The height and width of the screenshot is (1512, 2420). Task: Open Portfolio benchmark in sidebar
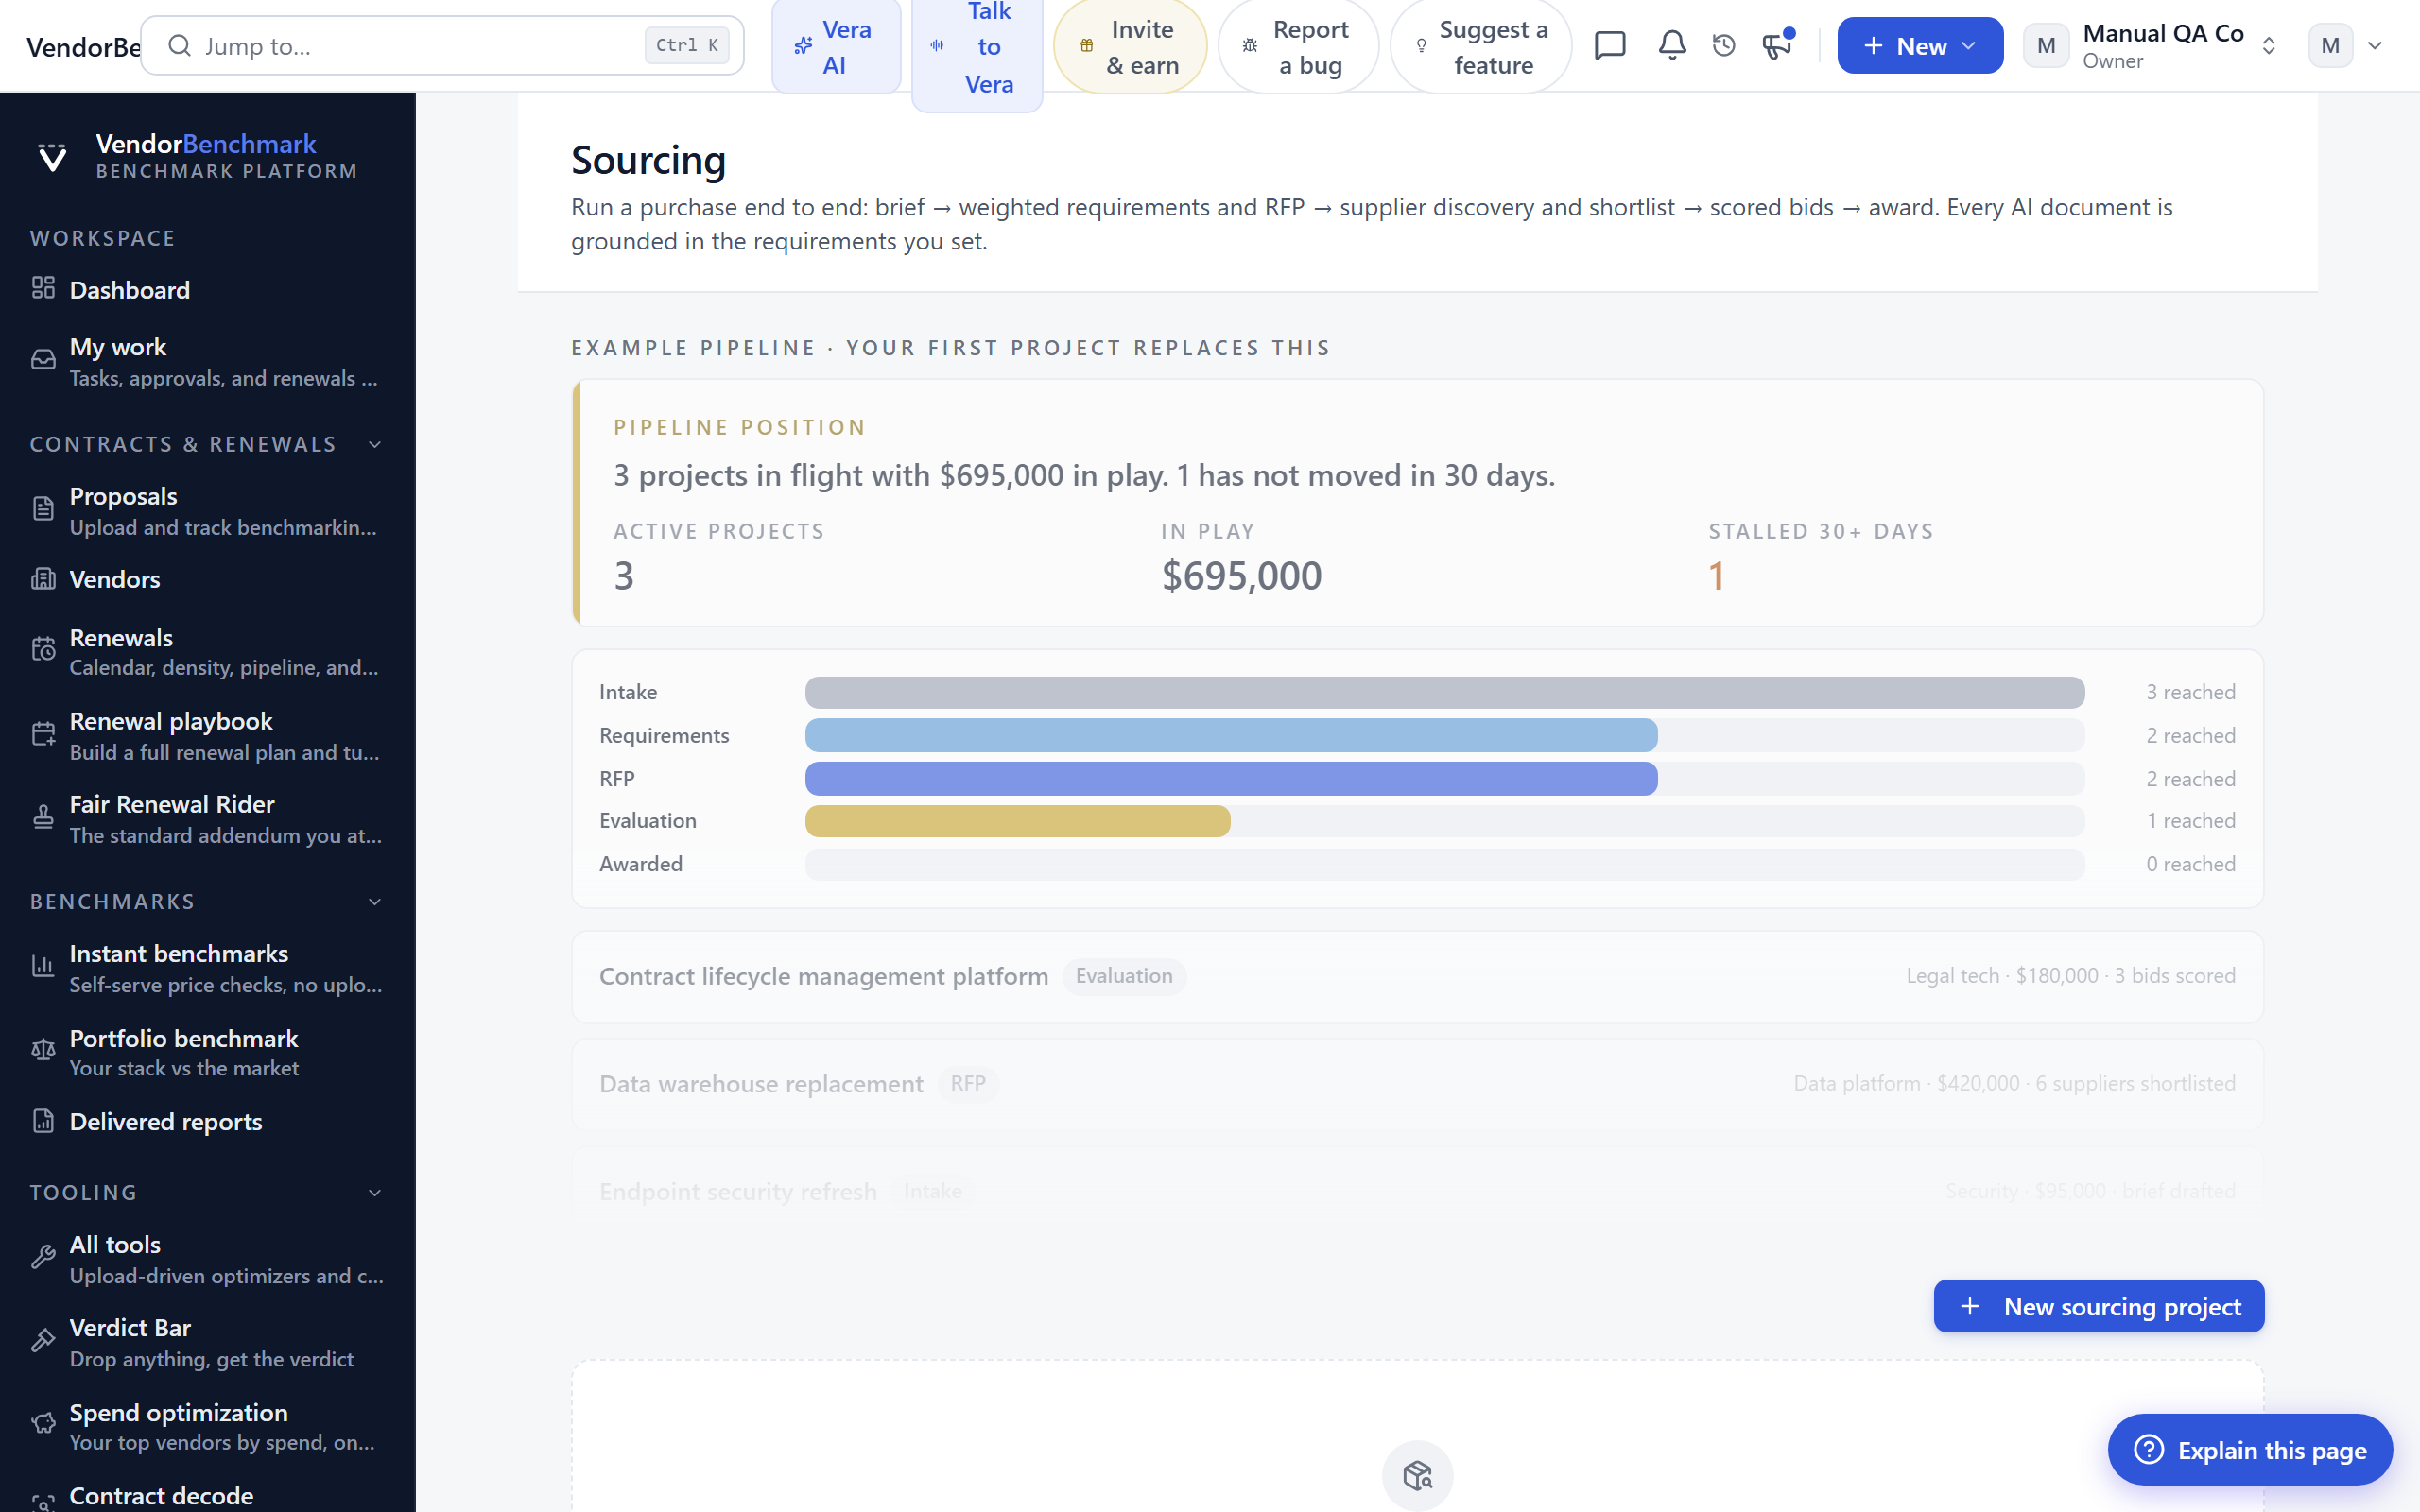(x=208, y=1052)
